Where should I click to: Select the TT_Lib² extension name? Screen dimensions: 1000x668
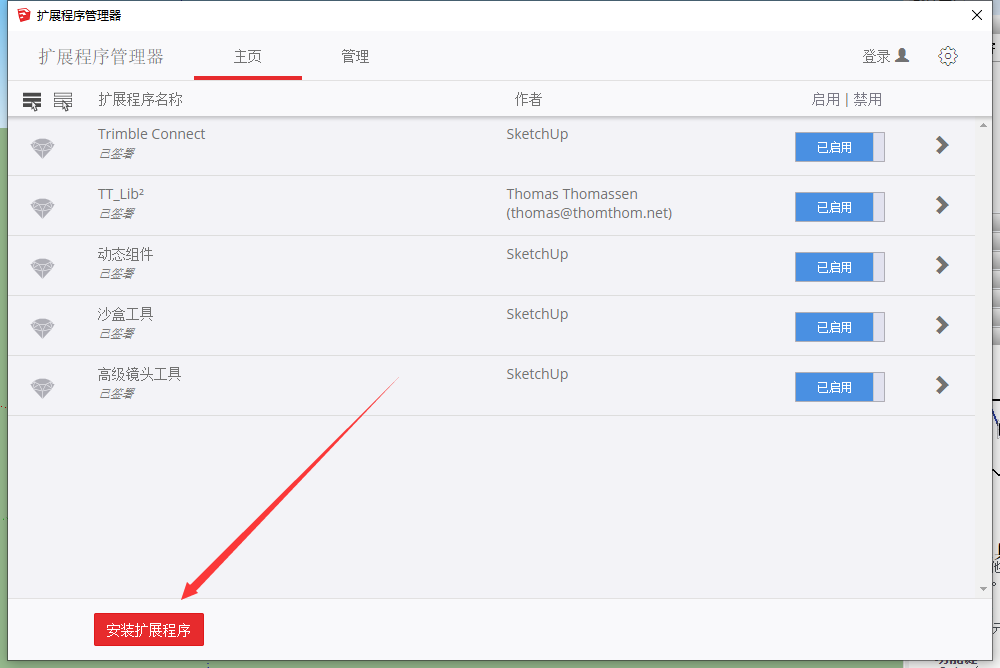pos(121,194)
